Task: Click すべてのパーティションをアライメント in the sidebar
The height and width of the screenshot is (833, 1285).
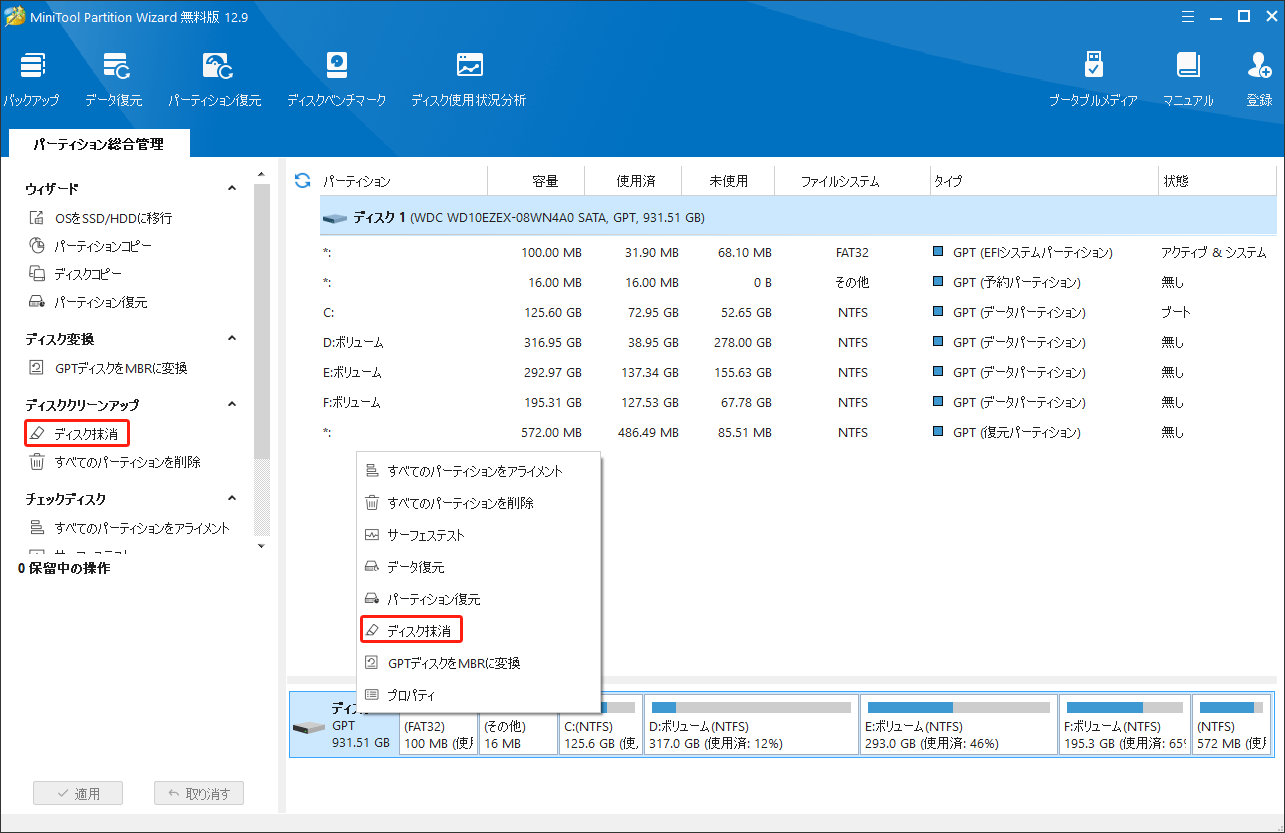Action: pyautogui.click(x=128, y=528)
